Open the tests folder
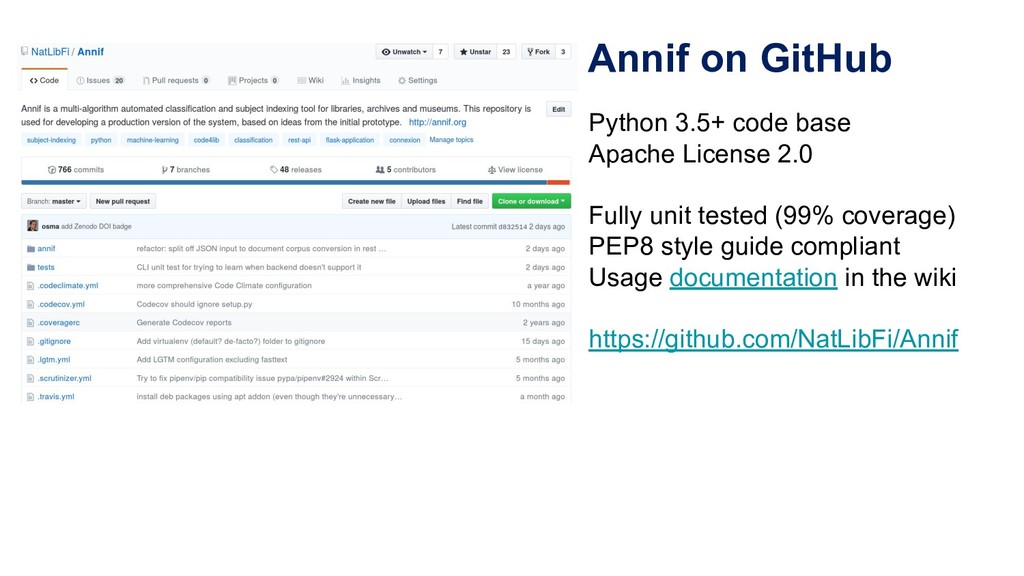 (x=46, y=267)
